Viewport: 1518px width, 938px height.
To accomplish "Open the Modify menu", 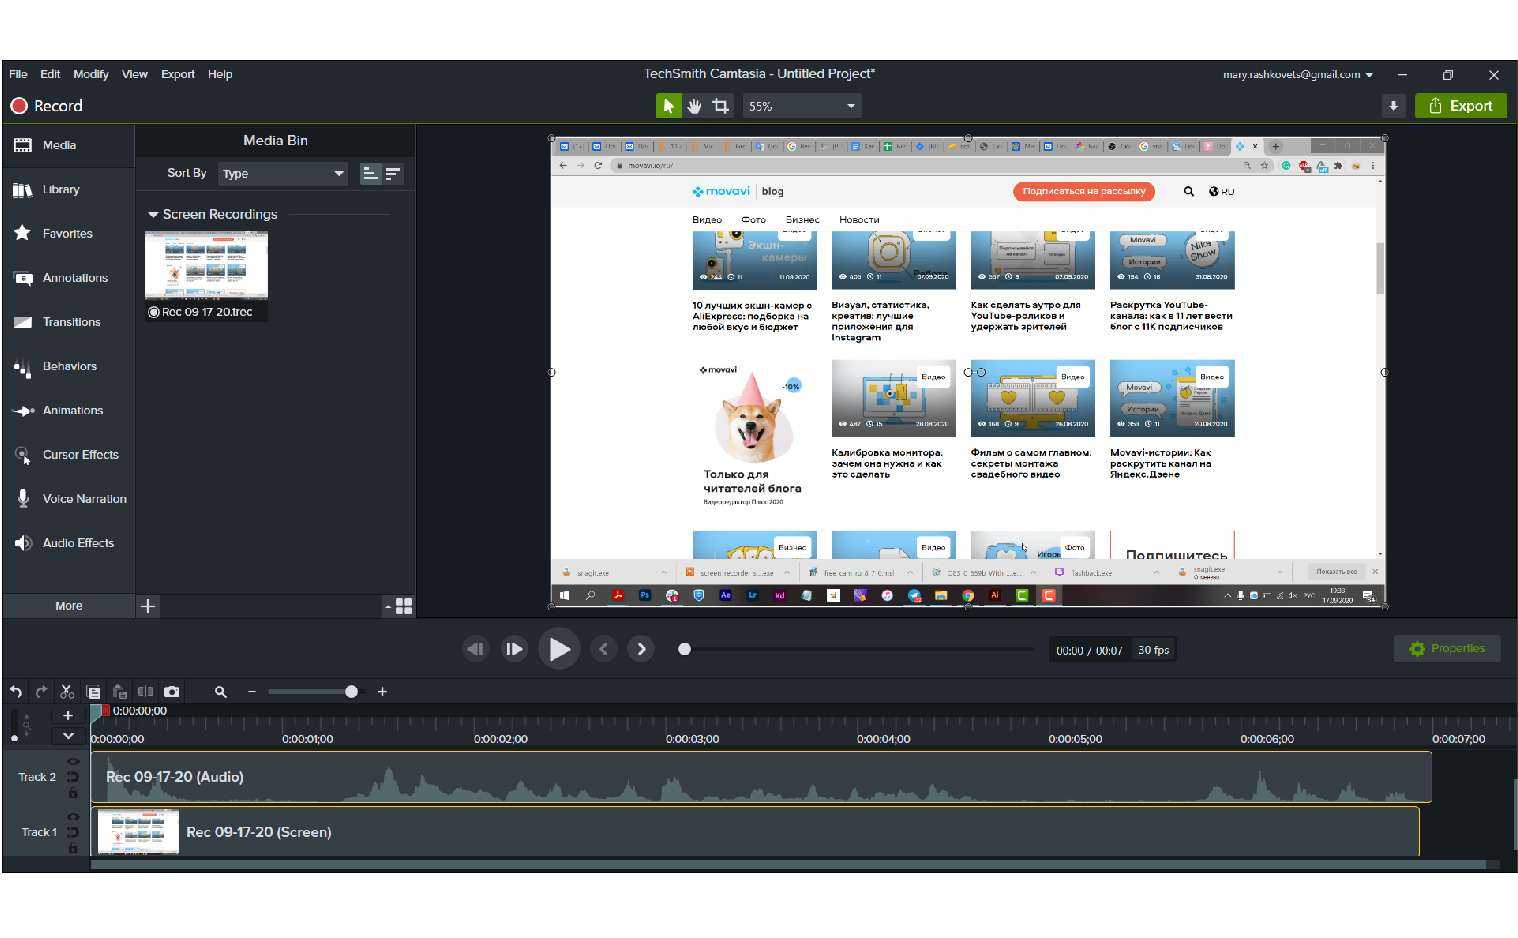I will pos(90,74).
